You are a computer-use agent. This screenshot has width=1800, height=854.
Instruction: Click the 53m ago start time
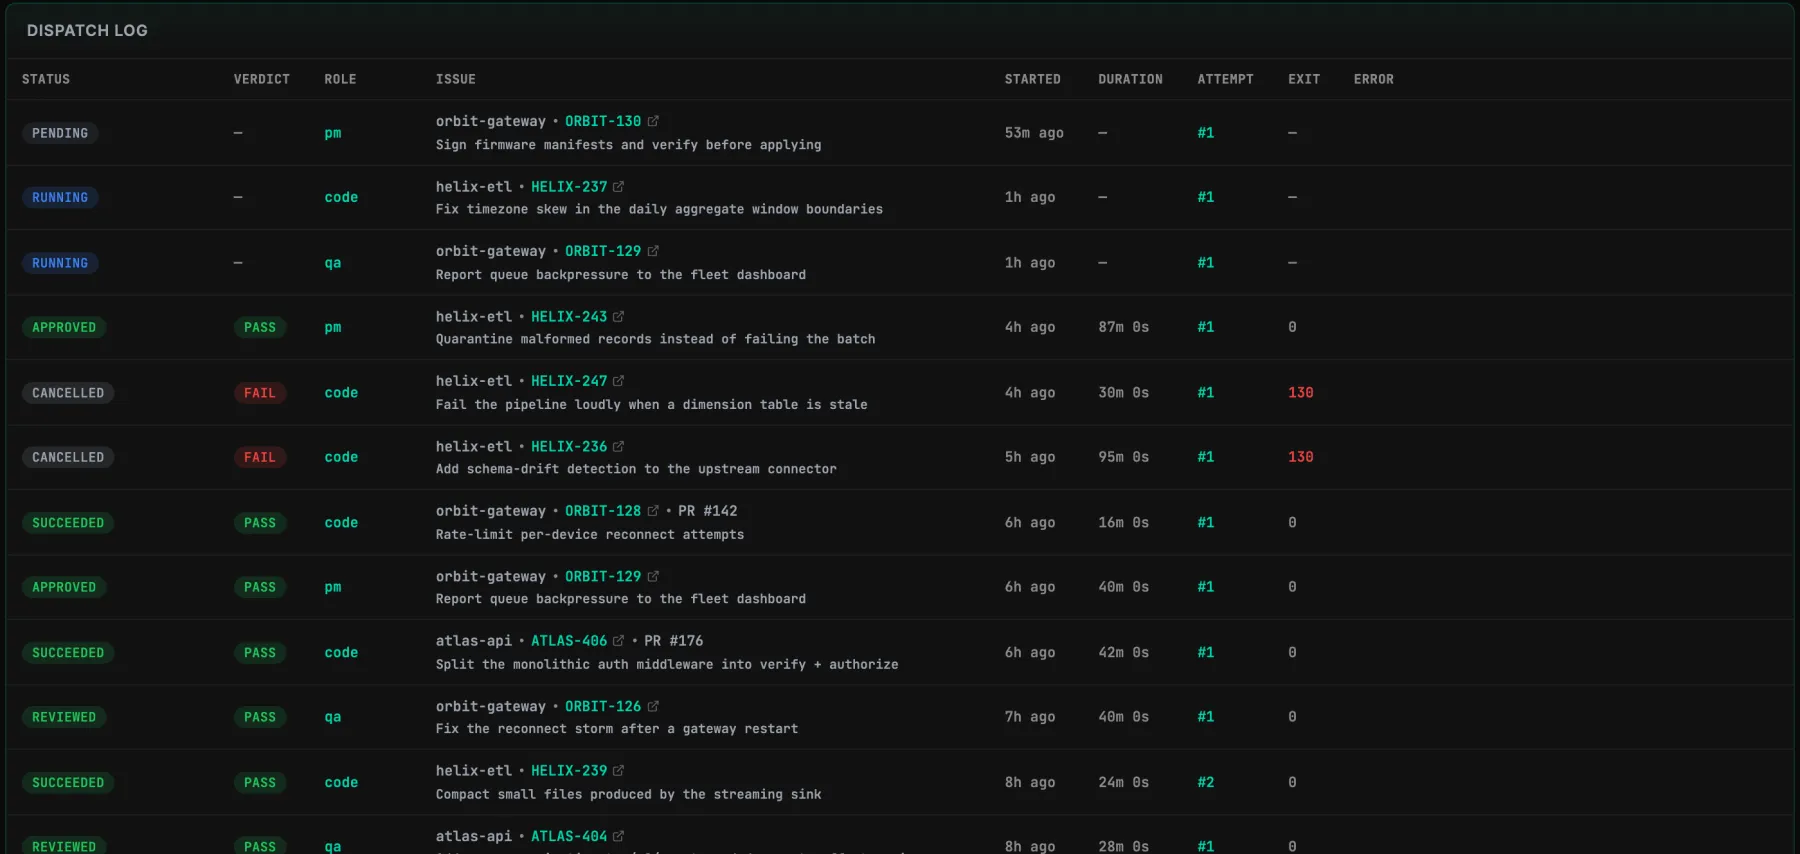click(1034, 133)
